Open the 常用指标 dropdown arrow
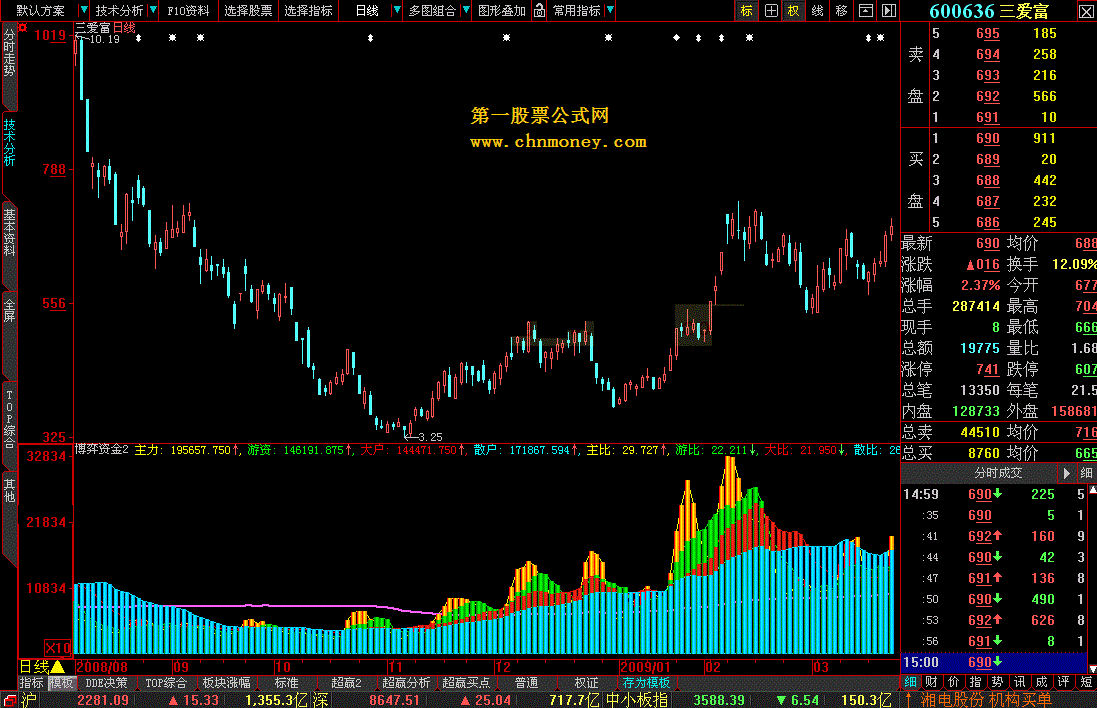This screenshot has height=708, width=1097. click(x=610, y=10)
